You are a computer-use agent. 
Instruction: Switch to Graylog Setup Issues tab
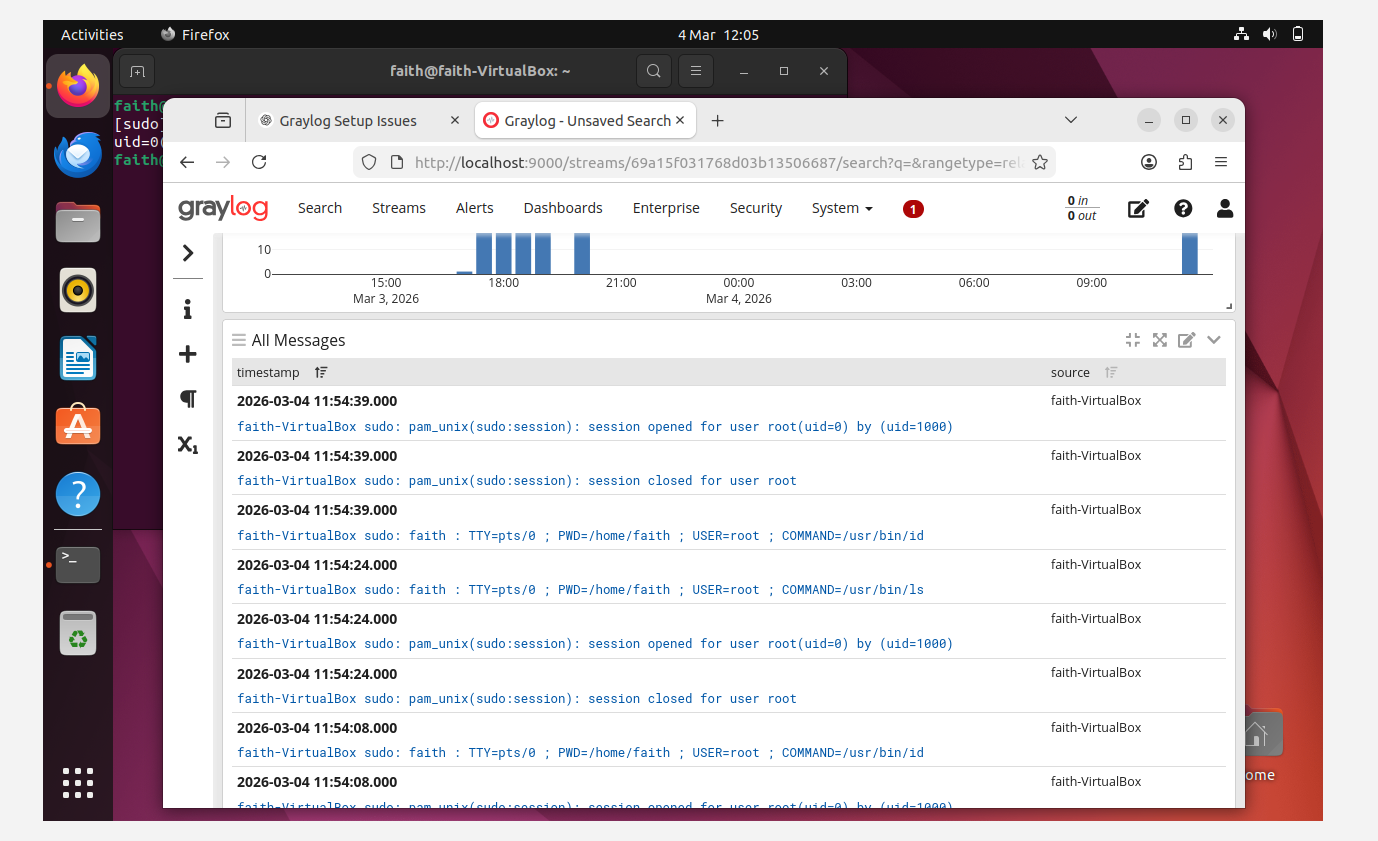tap(347, 121)
